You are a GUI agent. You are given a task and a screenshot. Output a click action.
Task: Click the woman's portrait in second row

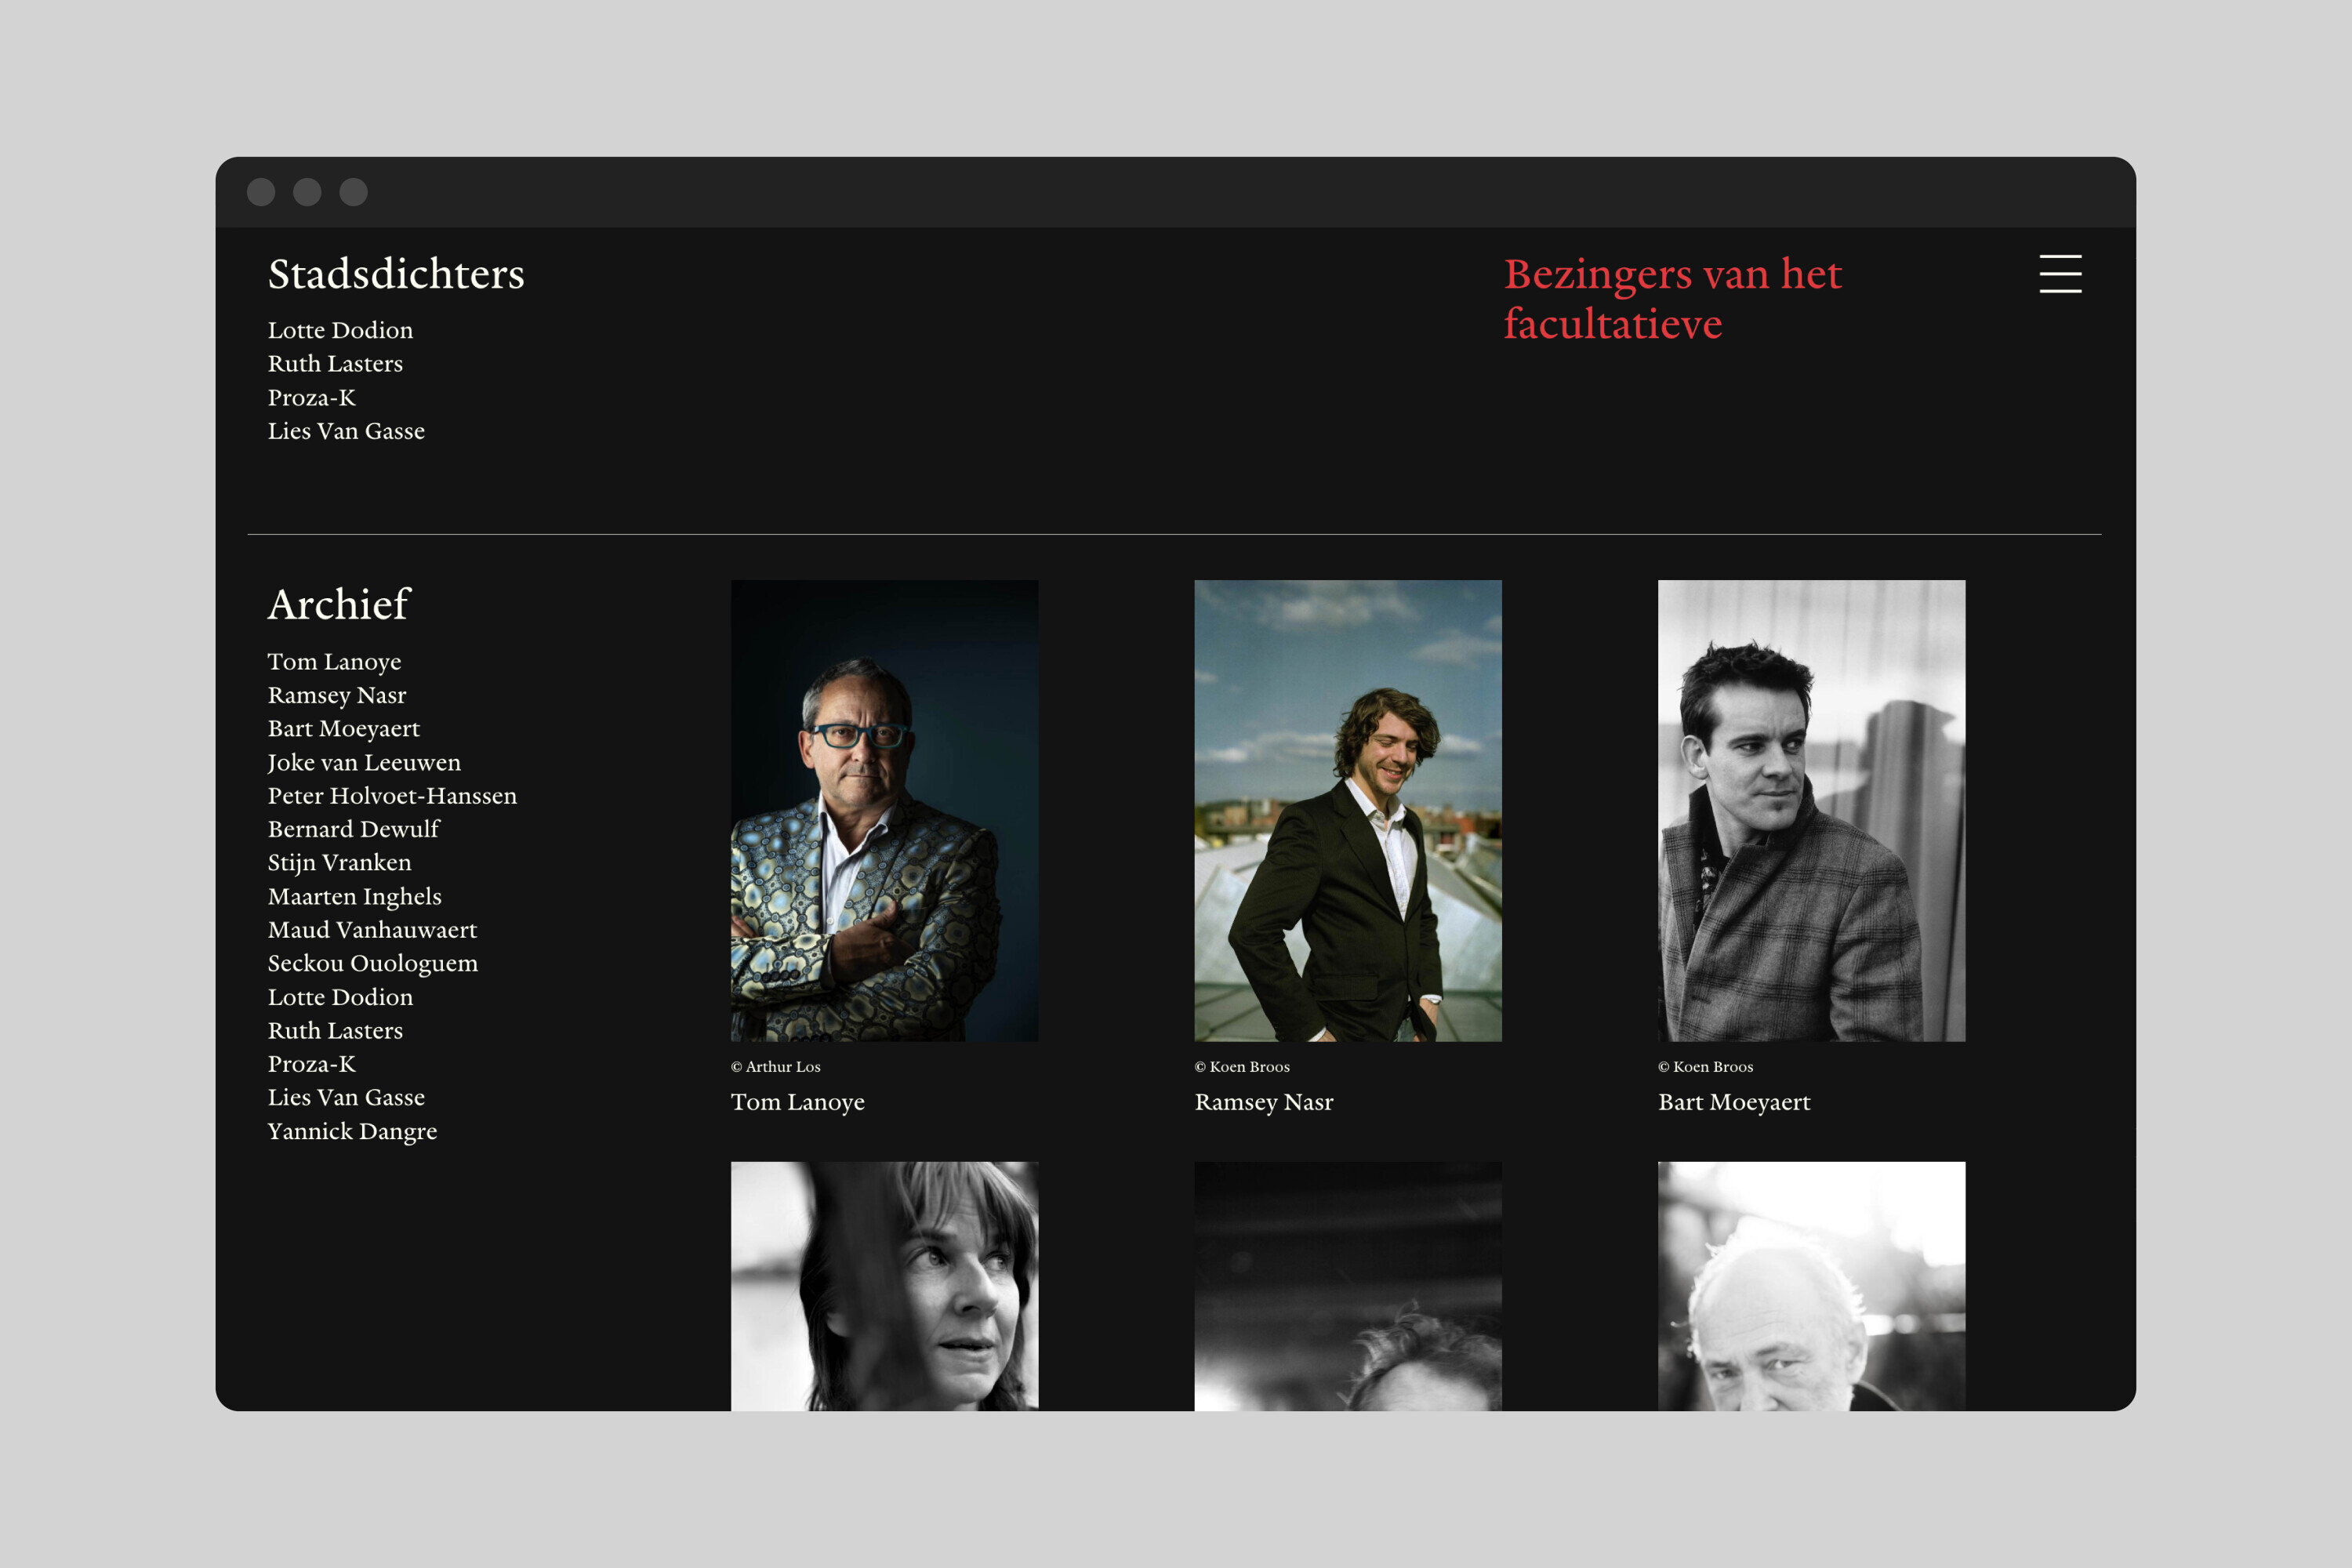pyautogui.click(x=884, y=1286)
